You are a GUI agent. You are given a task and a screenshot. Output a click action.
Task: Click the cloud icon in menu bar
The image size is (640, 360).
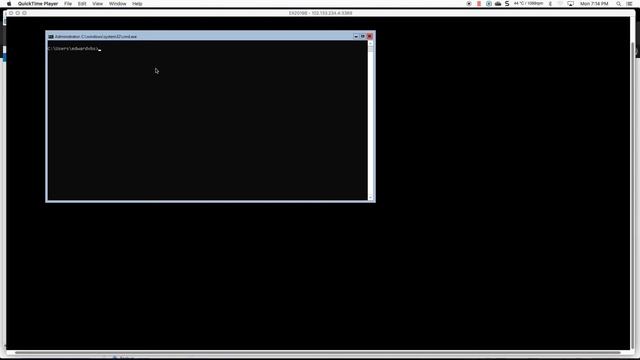coord(498,4)
